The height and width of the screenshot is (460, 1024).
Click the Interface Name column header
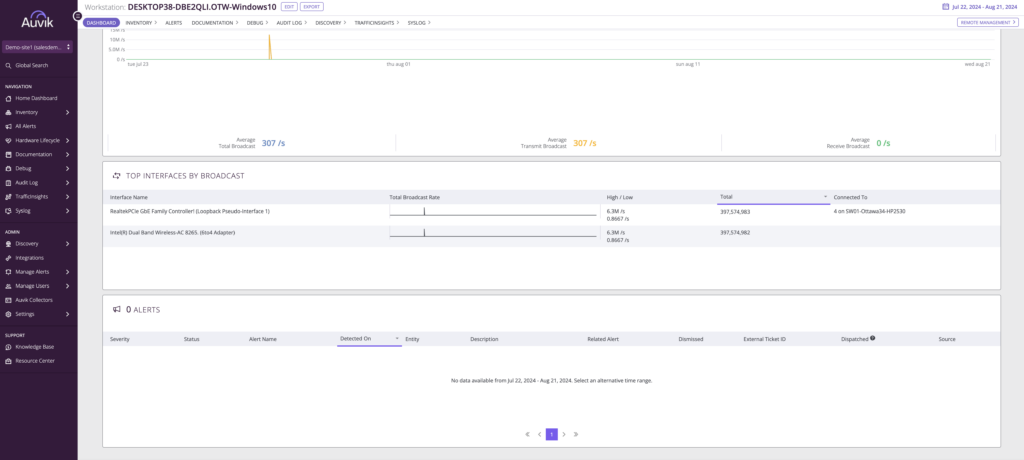[x=129, y=197]
